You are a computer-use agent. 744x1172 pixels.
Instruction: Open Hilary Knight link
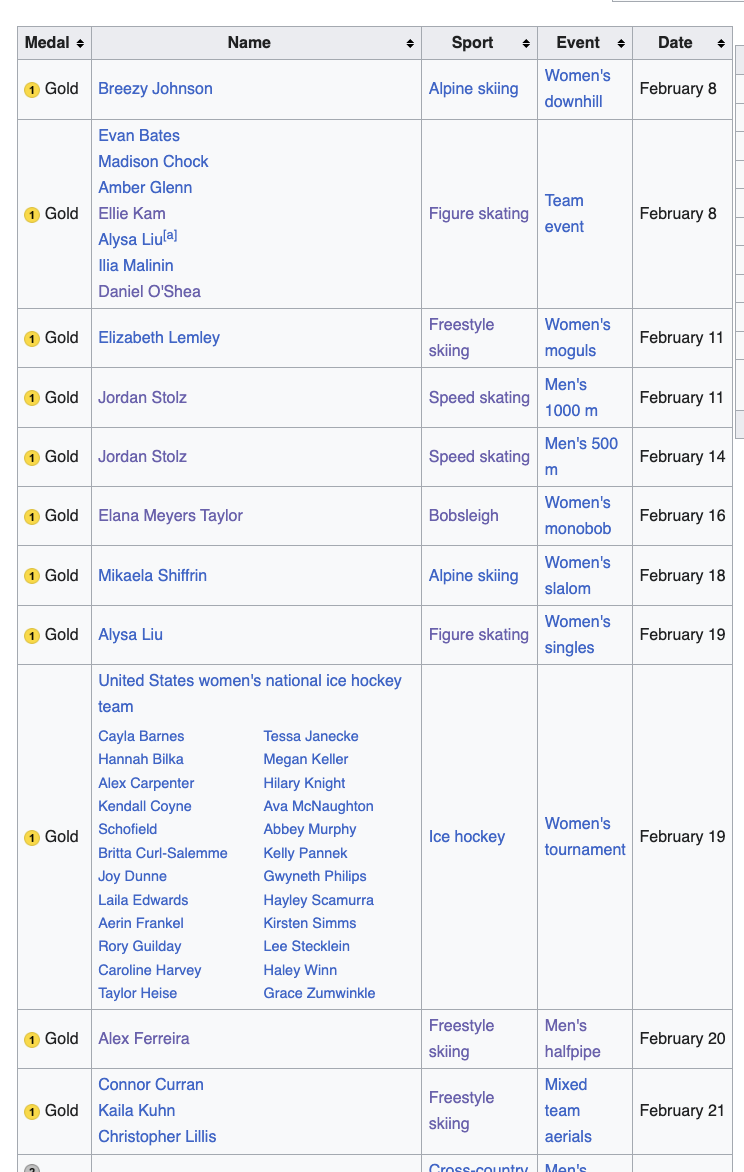click(304, 783)
